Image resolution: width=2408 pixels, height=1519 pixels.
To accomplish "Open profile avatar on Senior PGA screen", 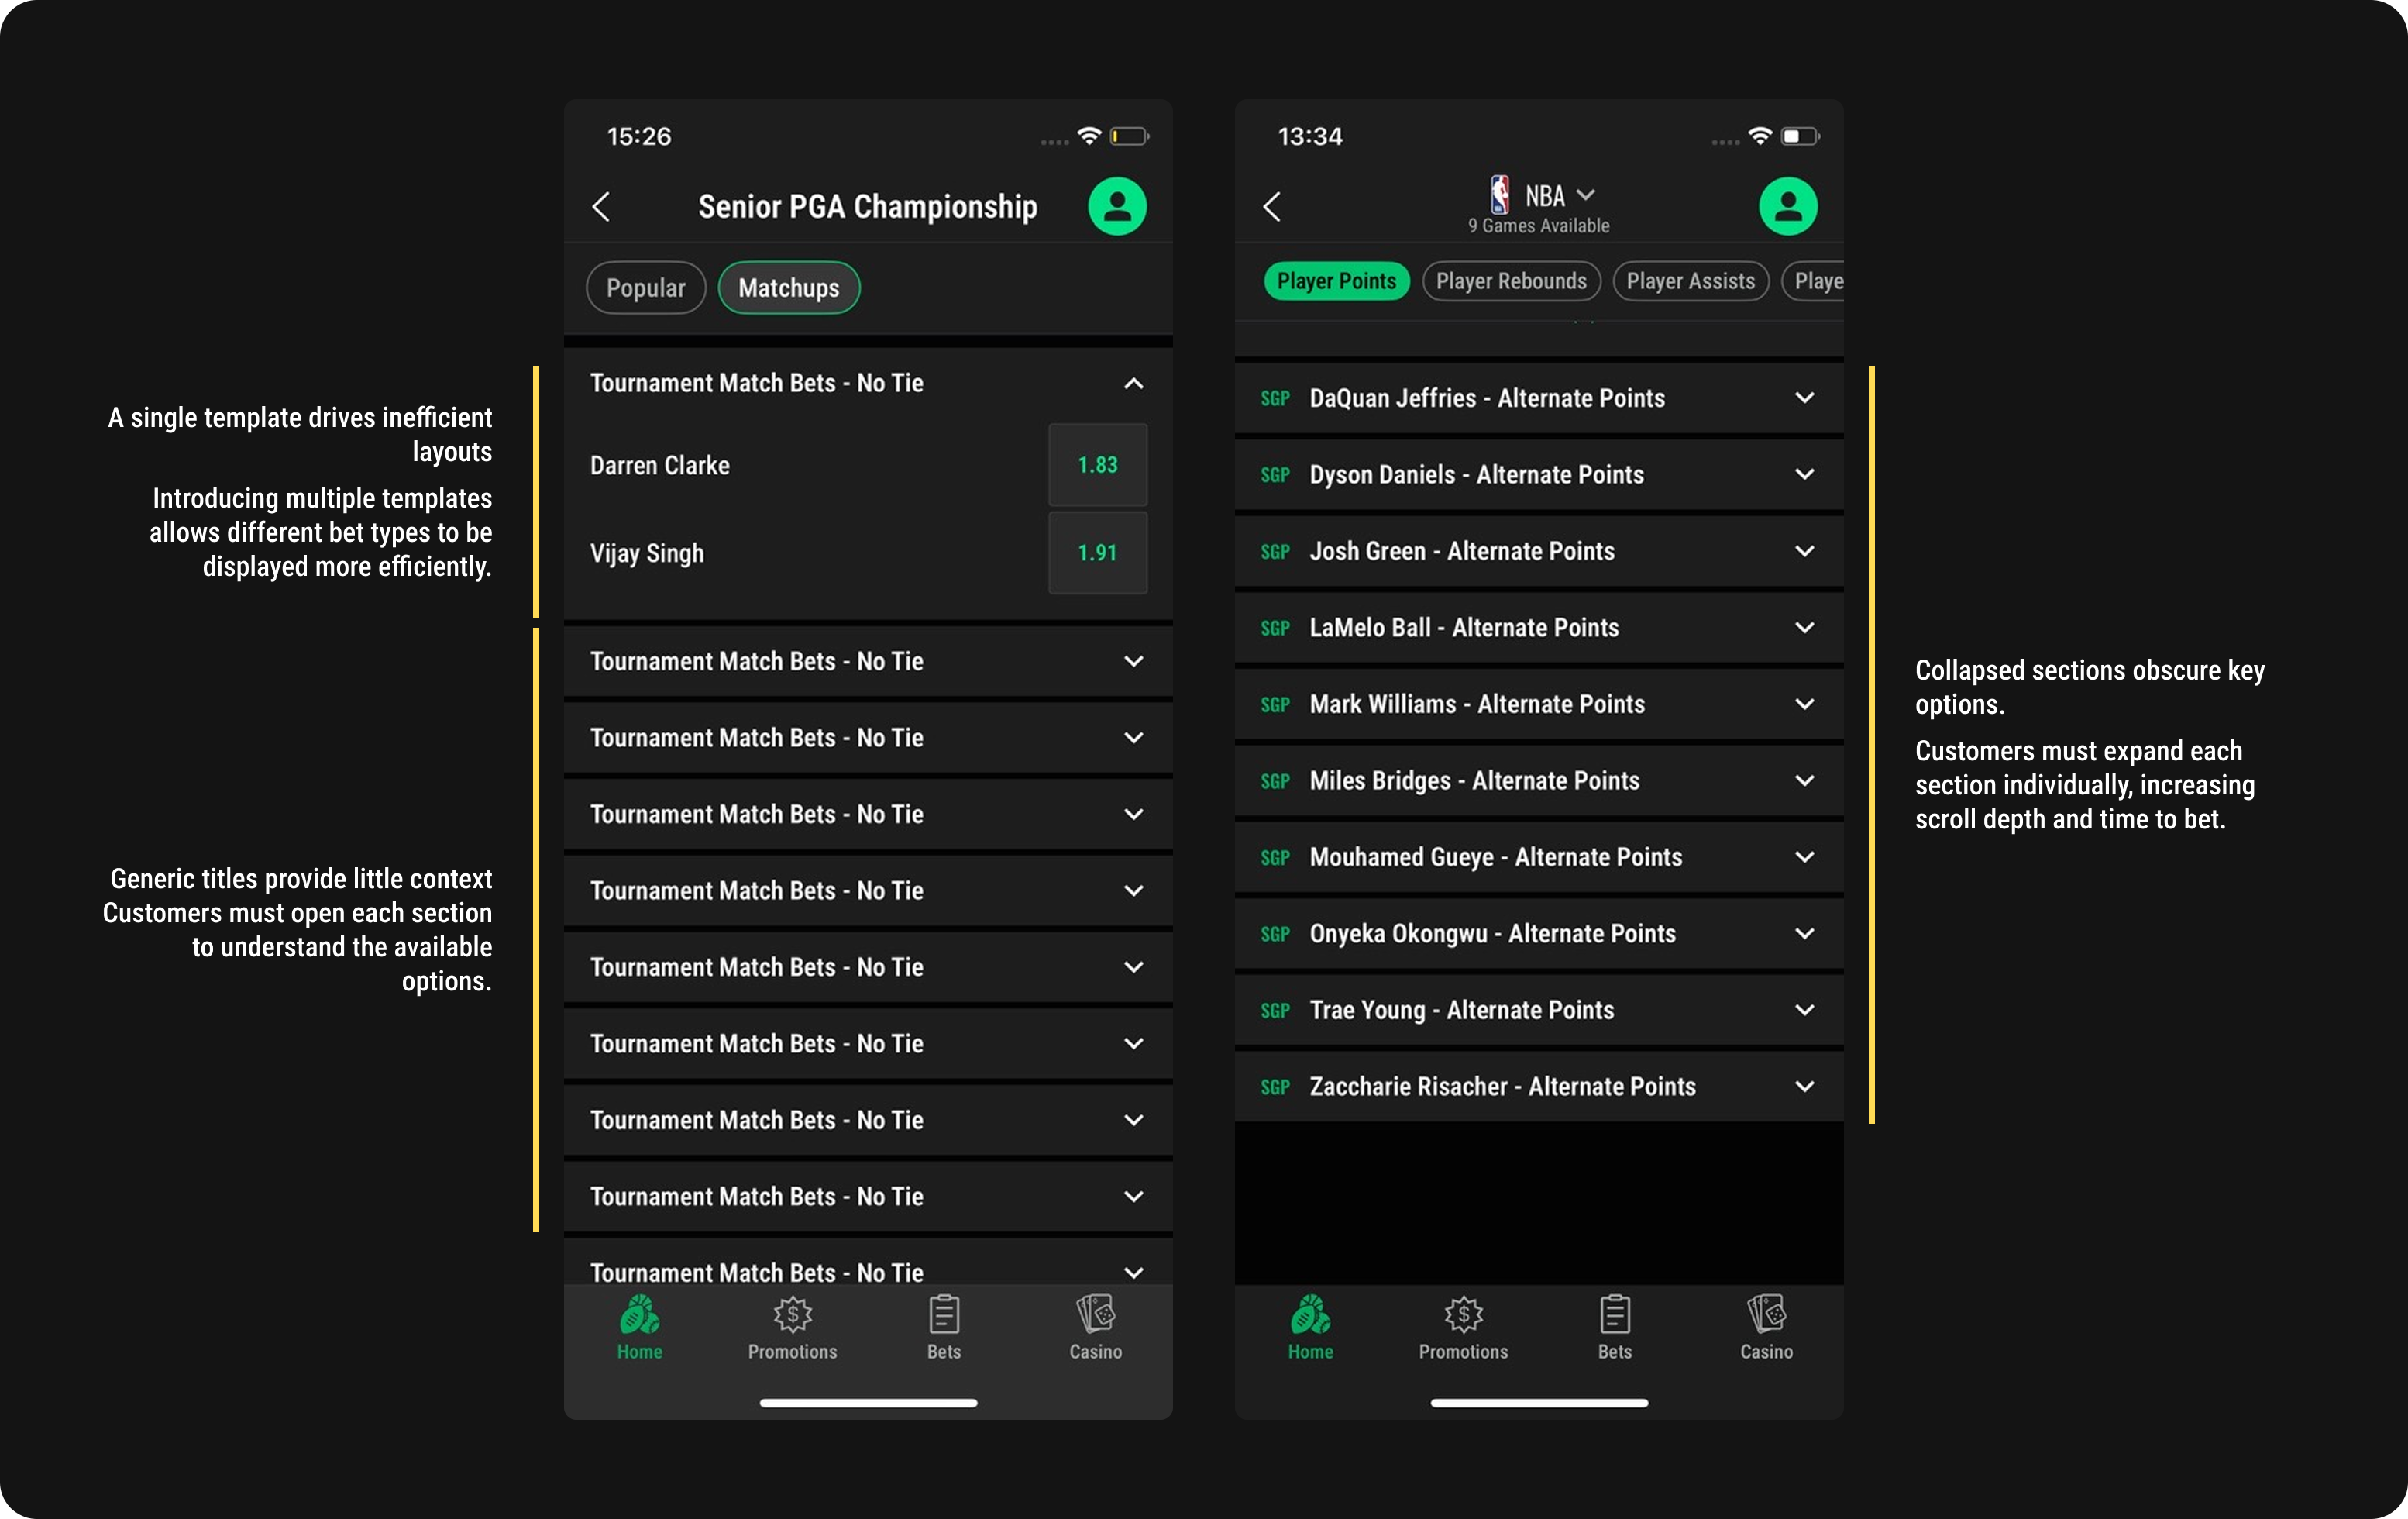I will 1117,207.
